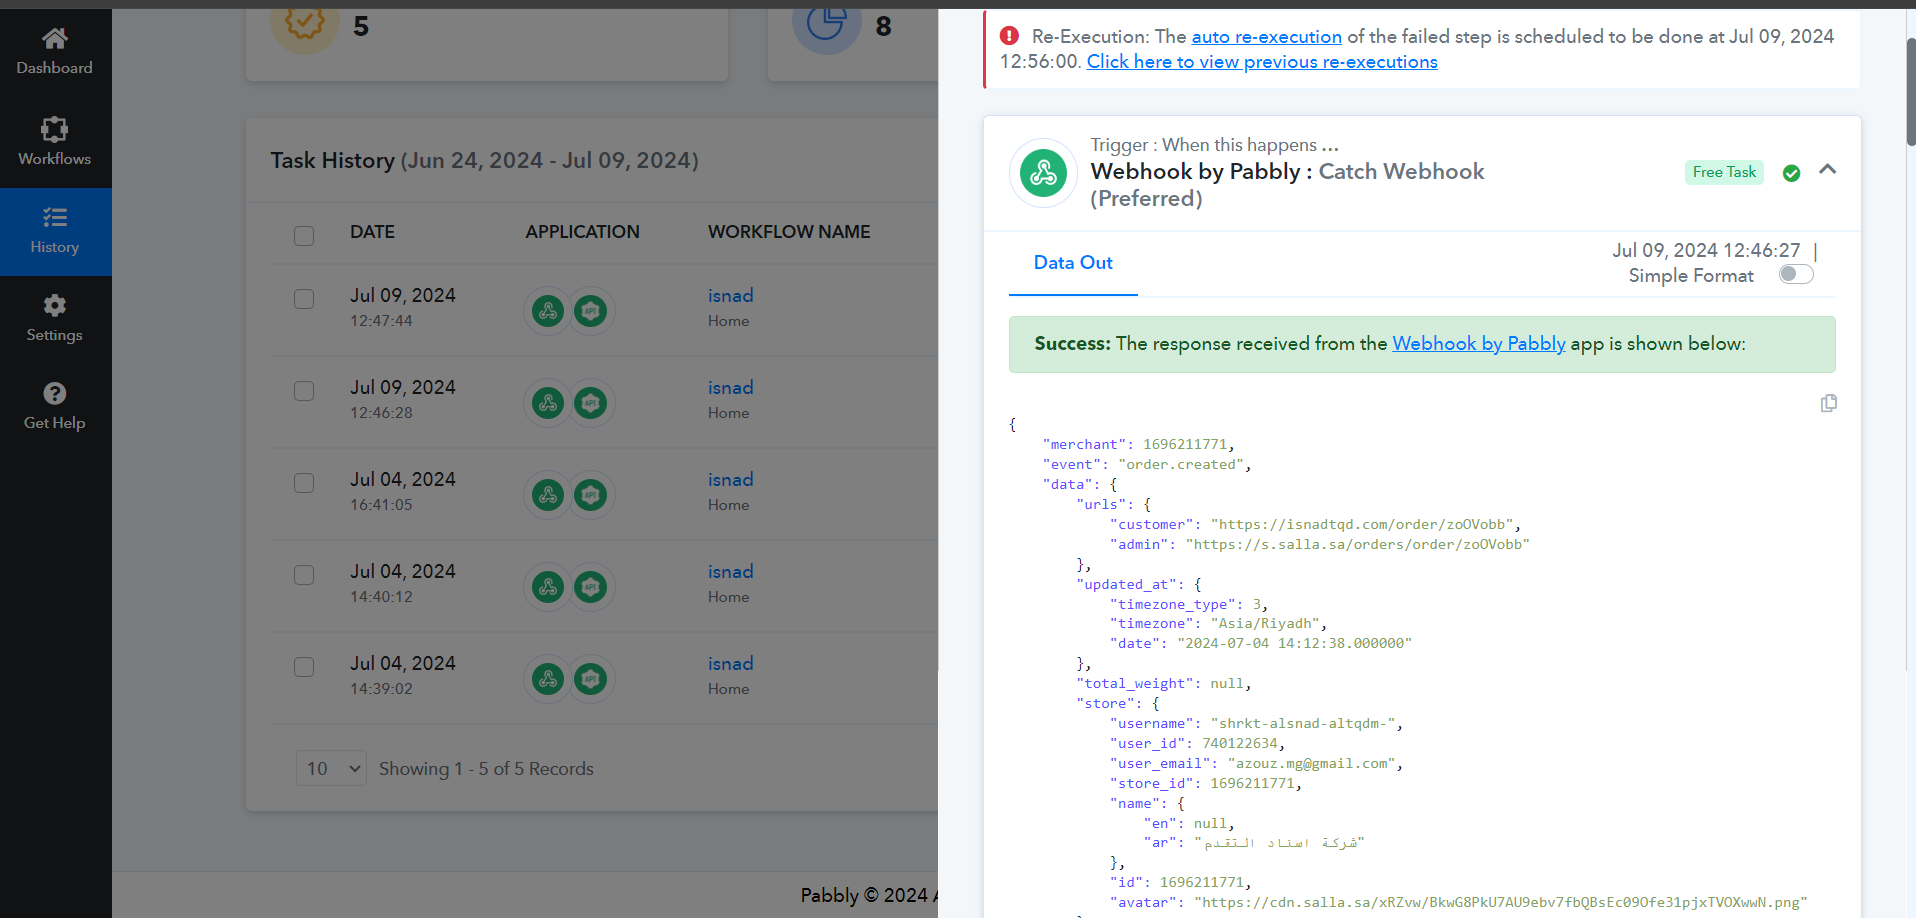The image size is (1916, 918).
Task: Click the vertical scrollbar of the detail panel
Action: coord(1910,92)
